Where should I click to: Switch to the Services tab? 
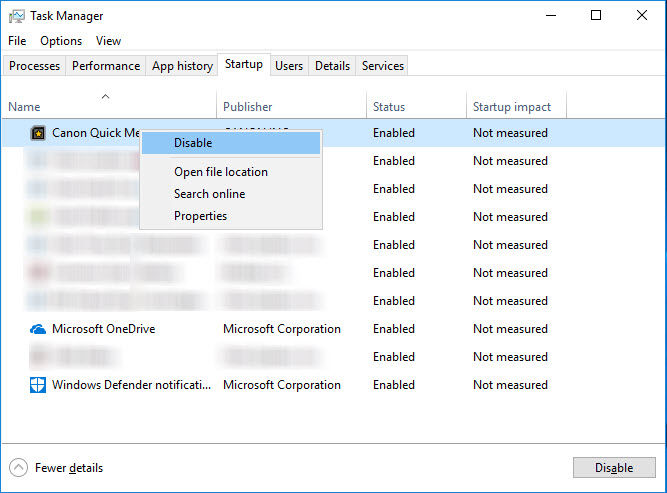[383, 66]
